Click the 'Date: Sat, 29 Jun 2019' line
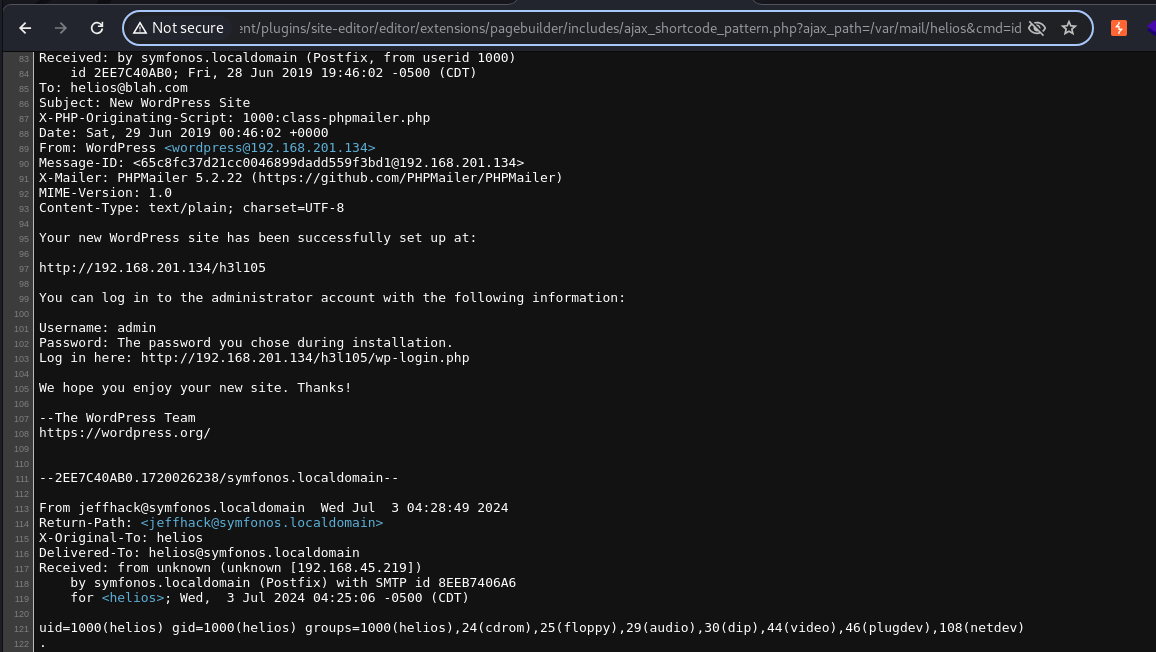Image resolution: width=1156 pixels, height=652 pixels. coord(184,133)
